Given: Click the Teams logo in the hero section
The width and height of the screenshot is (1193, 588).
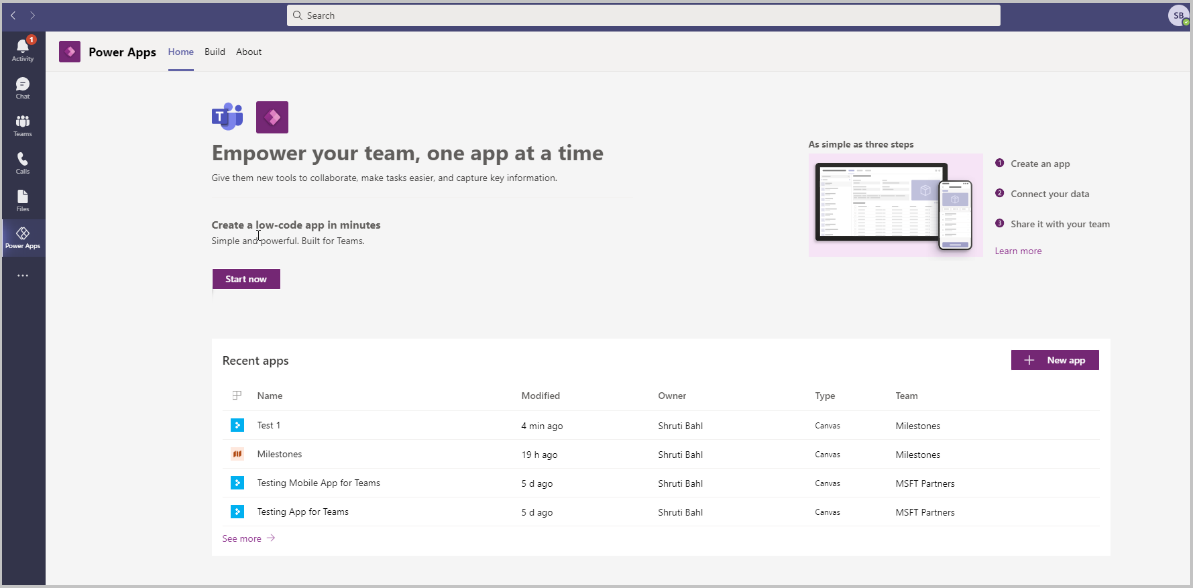Looking at the screenshot, I should pyautogui.click(x=227, y=117).
